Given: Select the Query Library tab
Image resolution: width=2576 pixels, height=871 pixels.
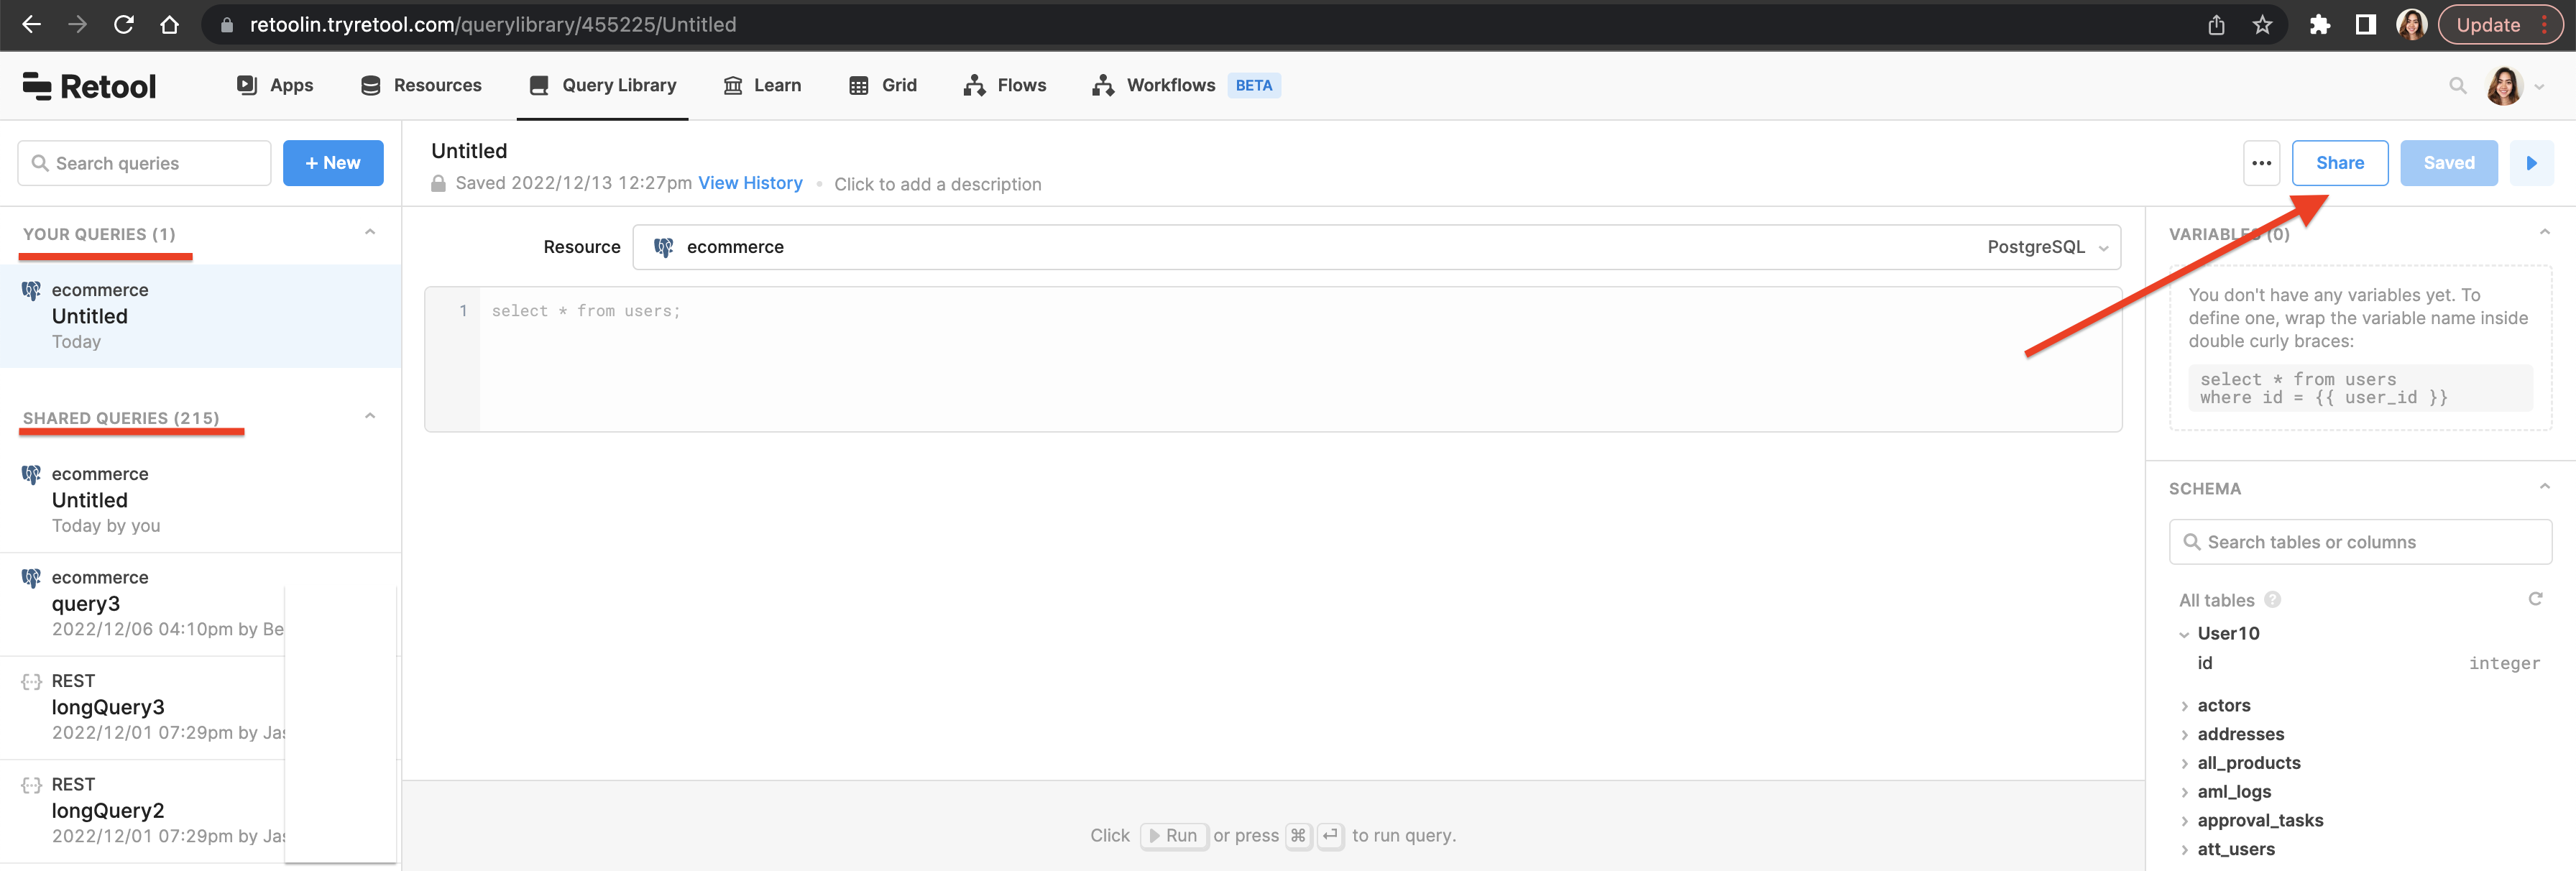Looking at the screenshot, I should click(x=602, y=85).
